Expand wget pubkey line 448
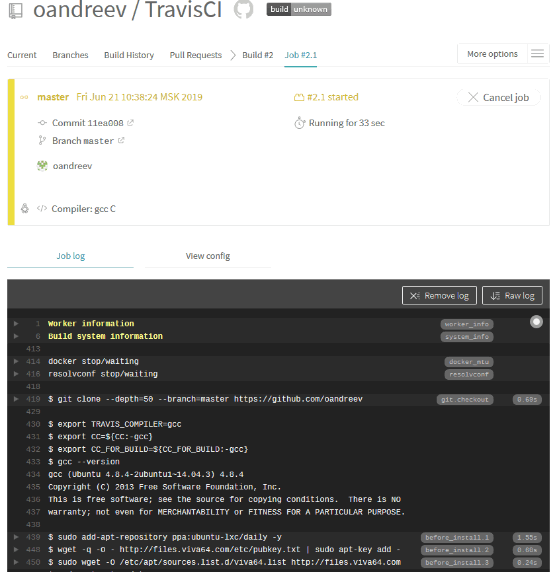The image size is (557, 572). [x=16, y=549]
